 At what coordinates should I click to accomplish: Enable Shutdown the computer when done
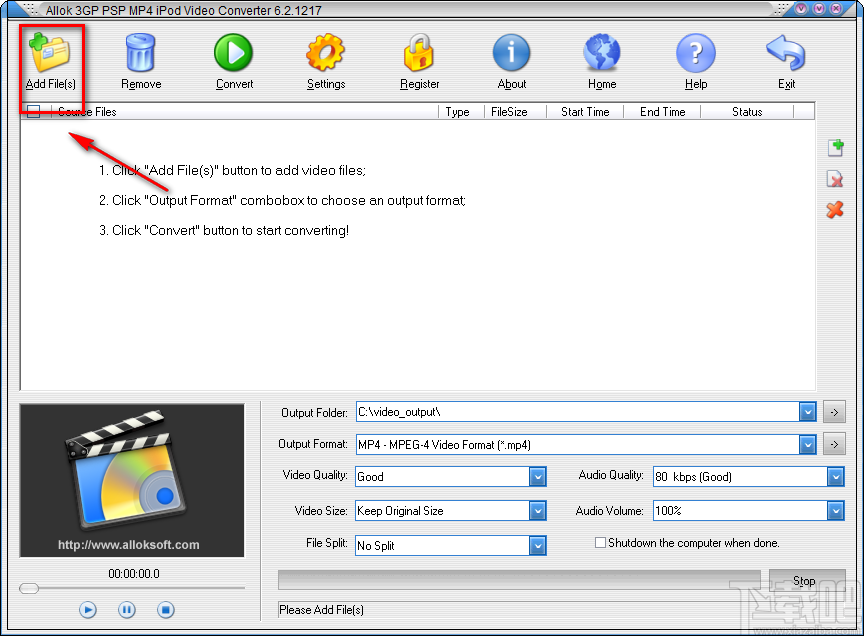(600, 543)
